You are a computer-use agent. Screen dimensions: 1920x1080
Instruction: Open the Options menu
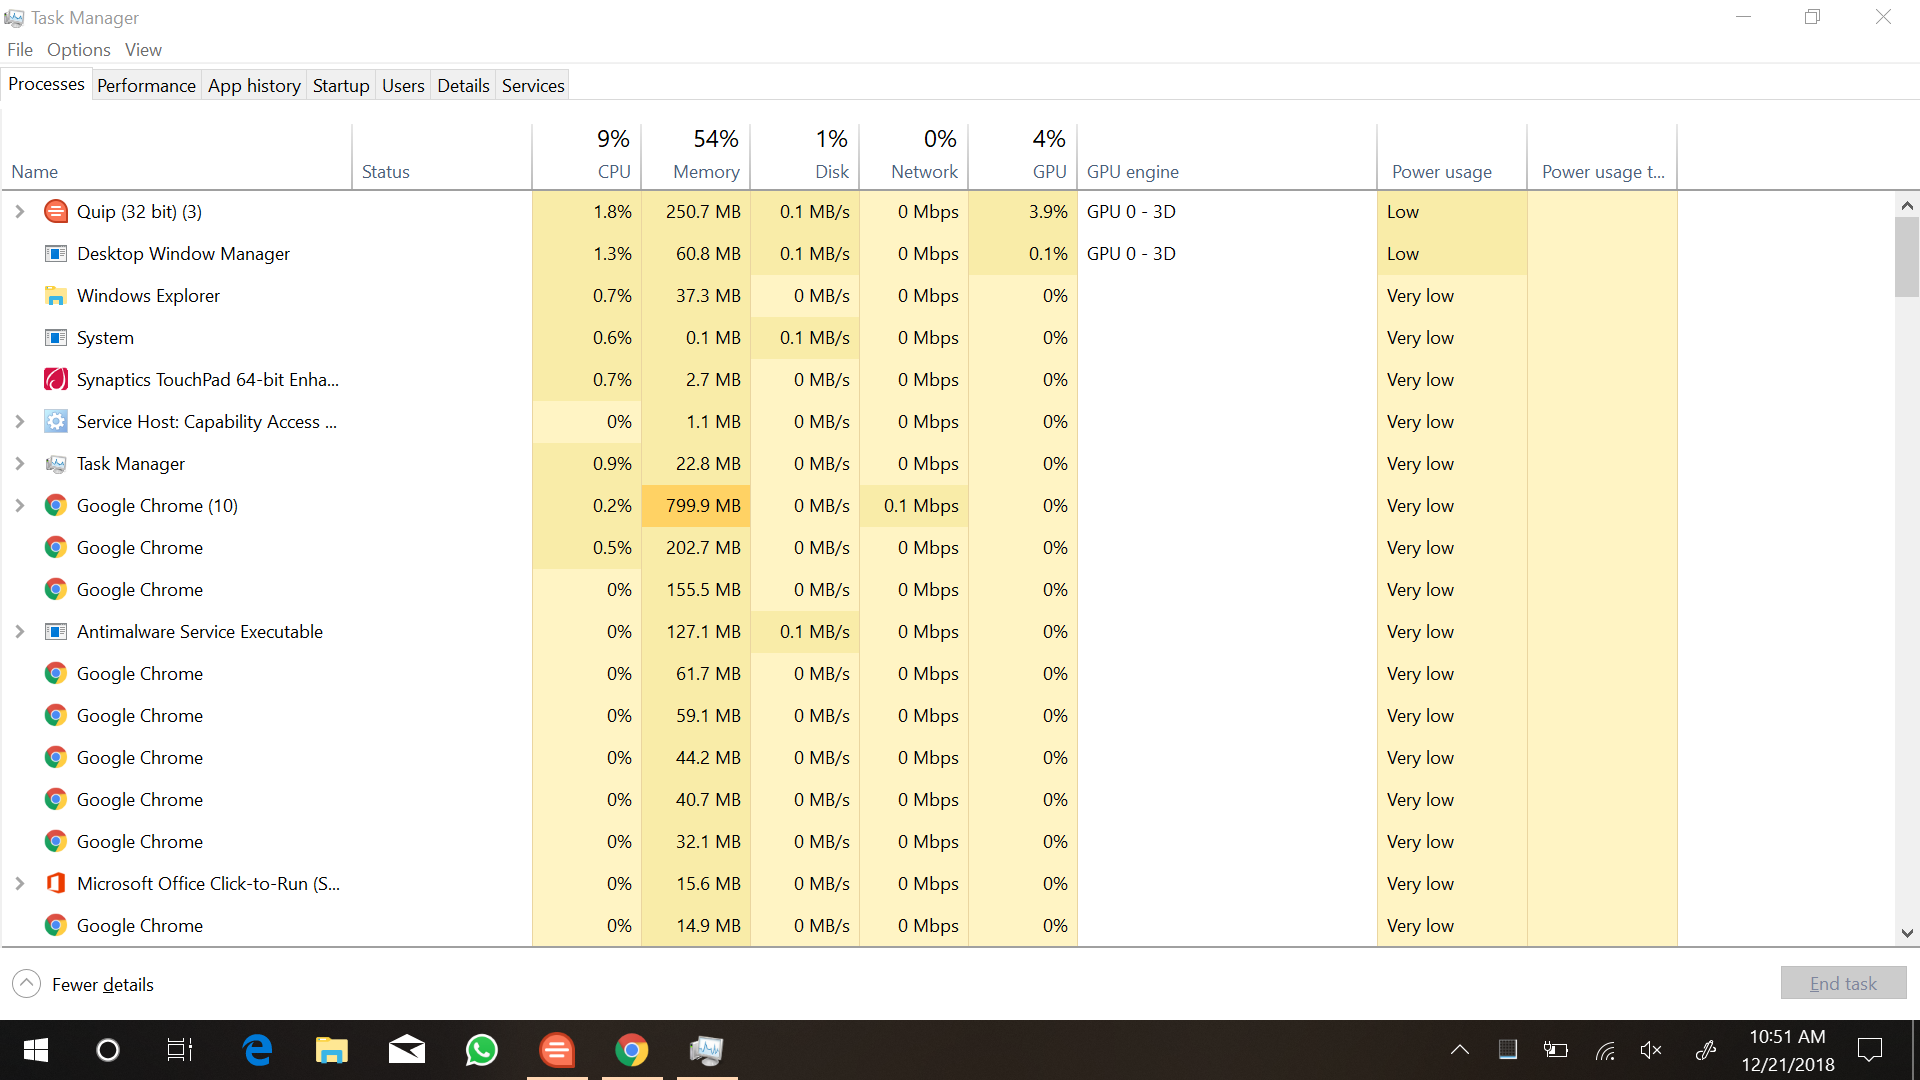tap(78, 50)
